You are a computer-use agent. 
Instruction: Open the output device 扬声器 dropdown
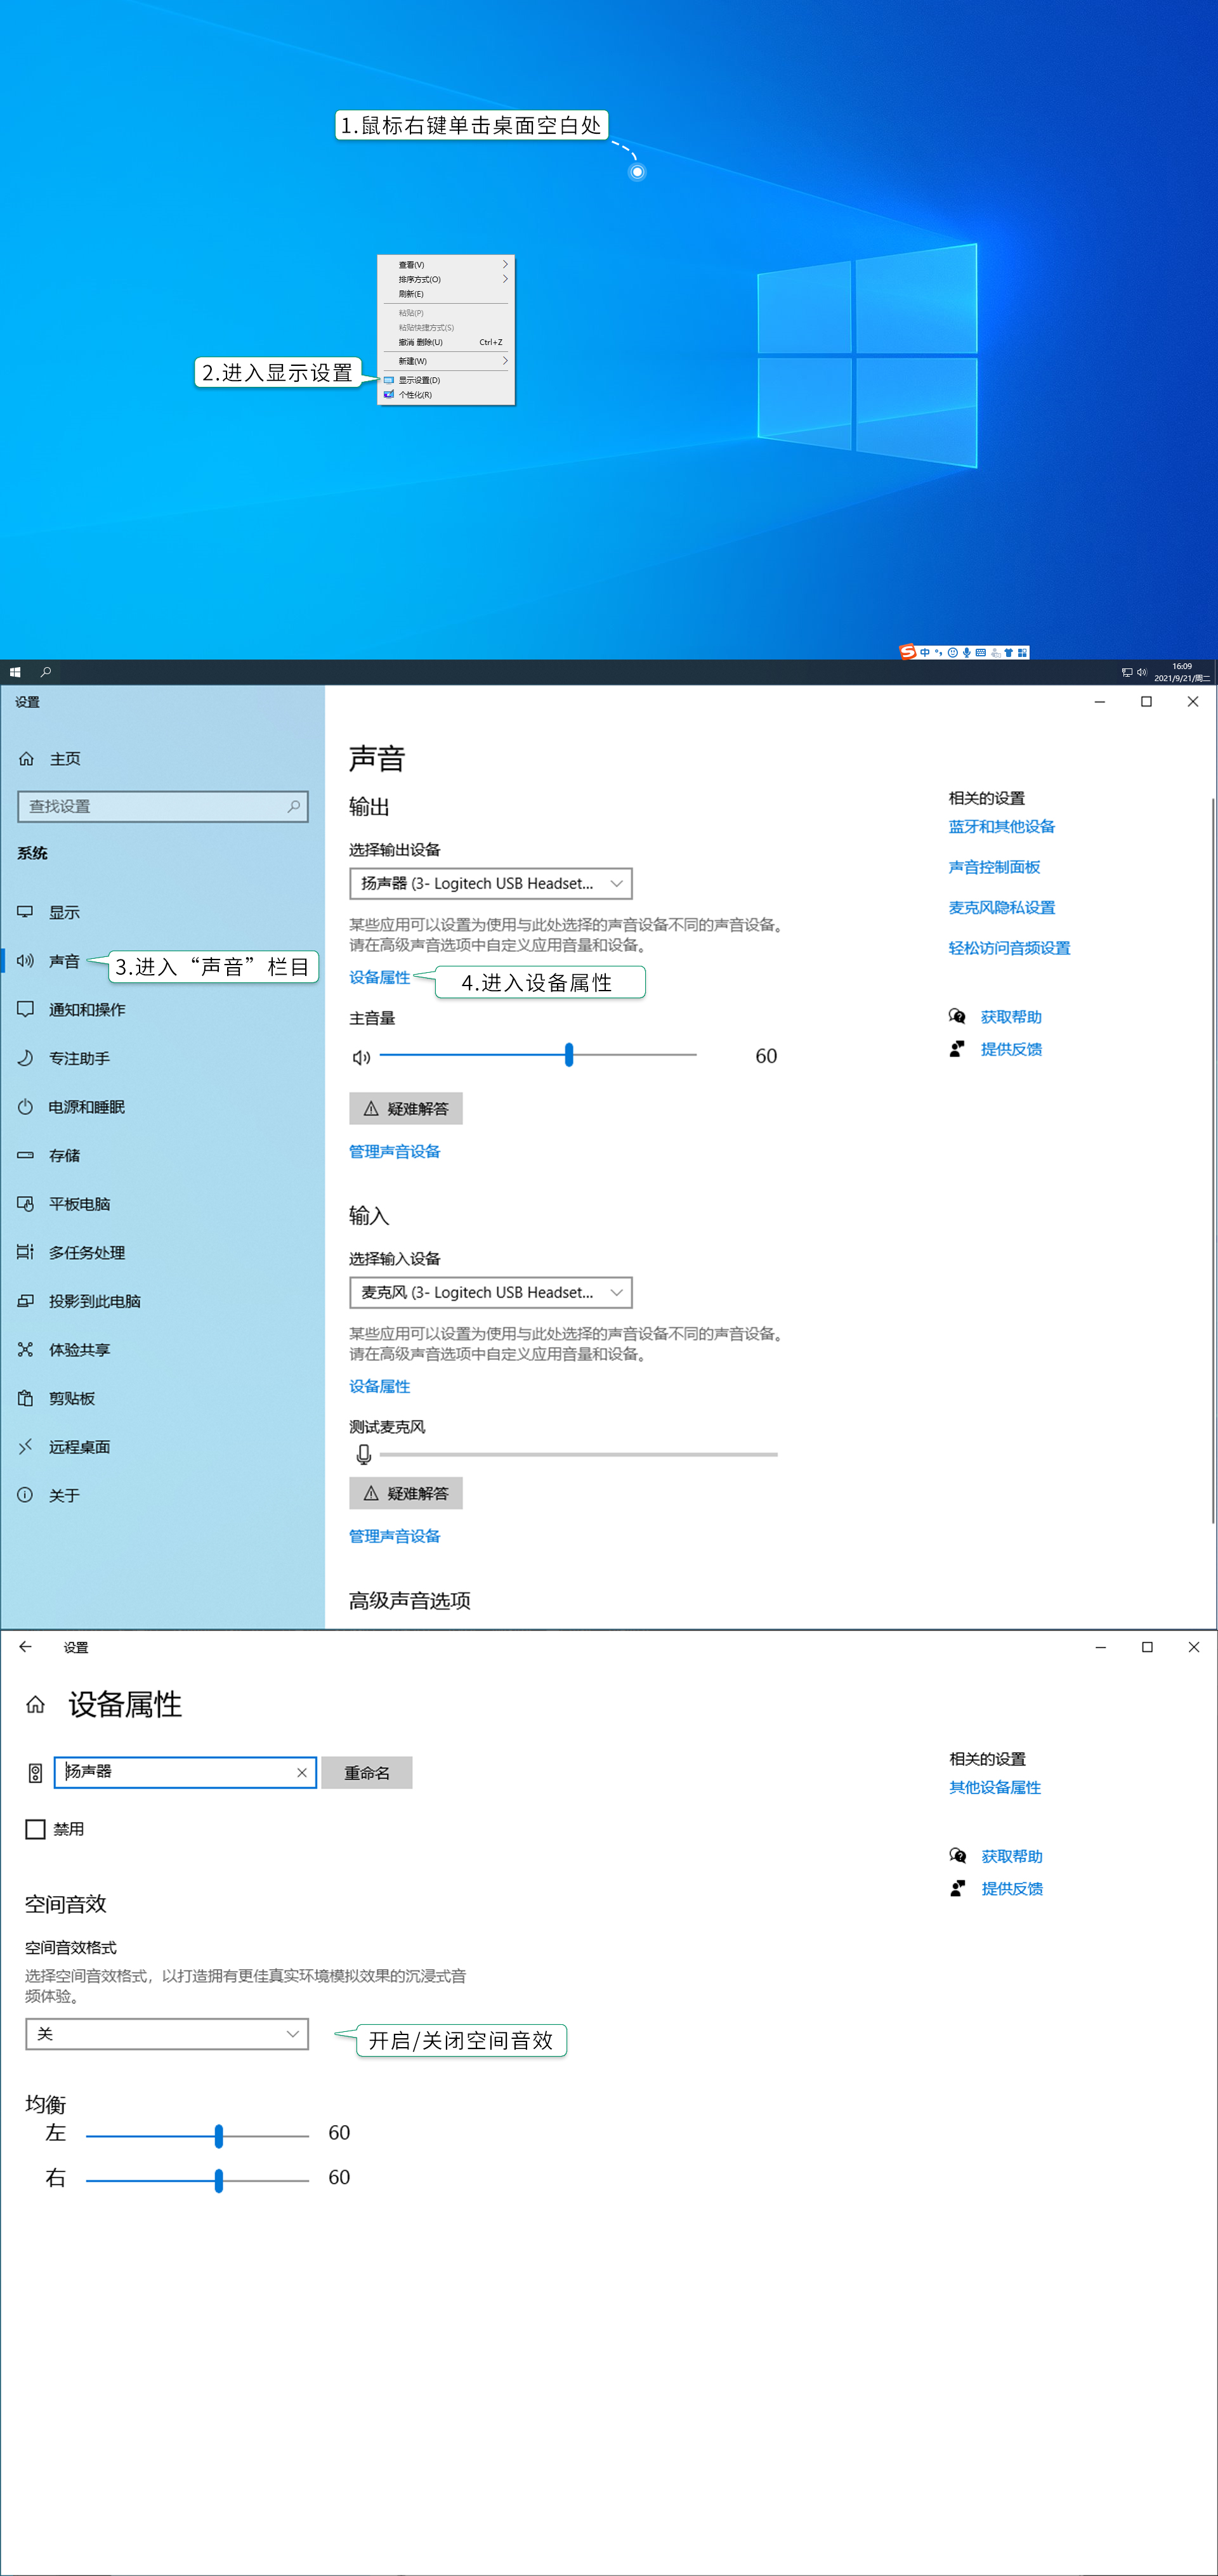491,883
